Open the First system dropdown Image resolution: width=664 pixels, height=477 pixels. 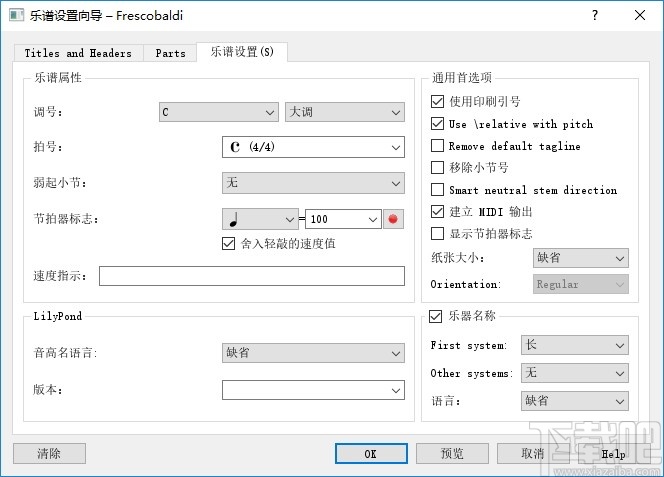click(x=575, y=345)
